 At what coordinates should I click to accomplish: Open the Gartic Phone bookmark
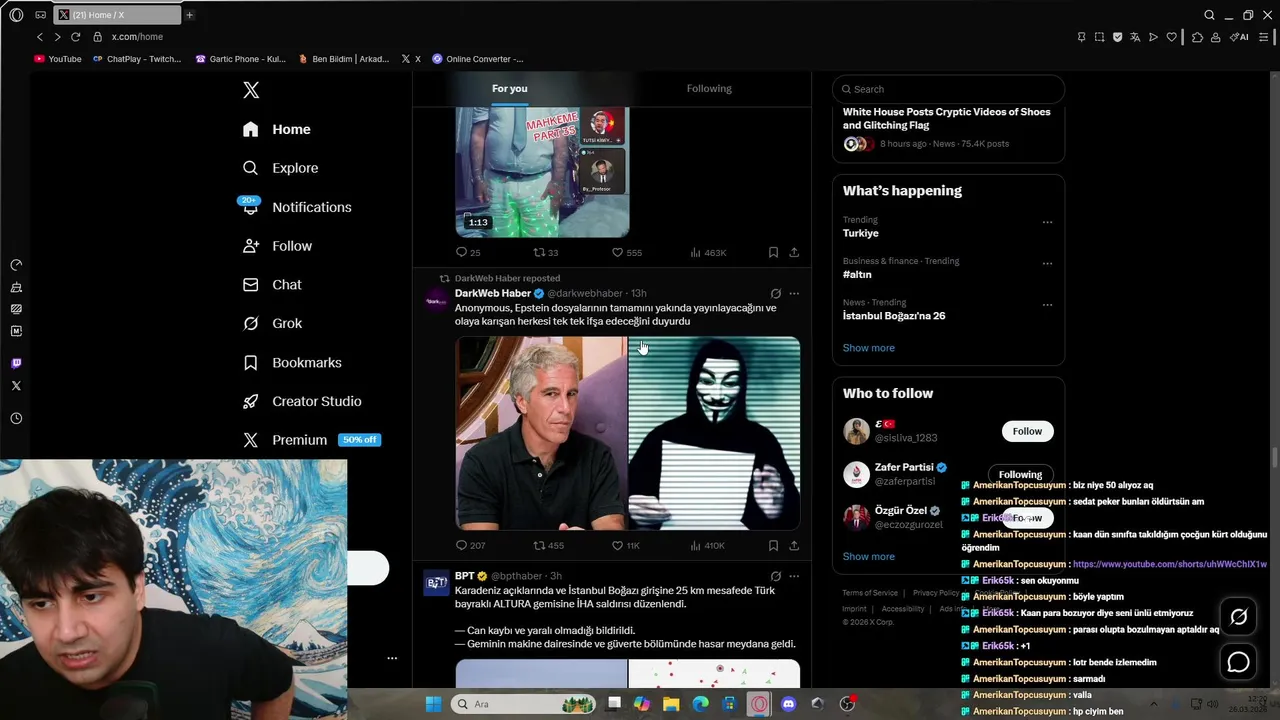pyautogui.click(x=241, y=59)
